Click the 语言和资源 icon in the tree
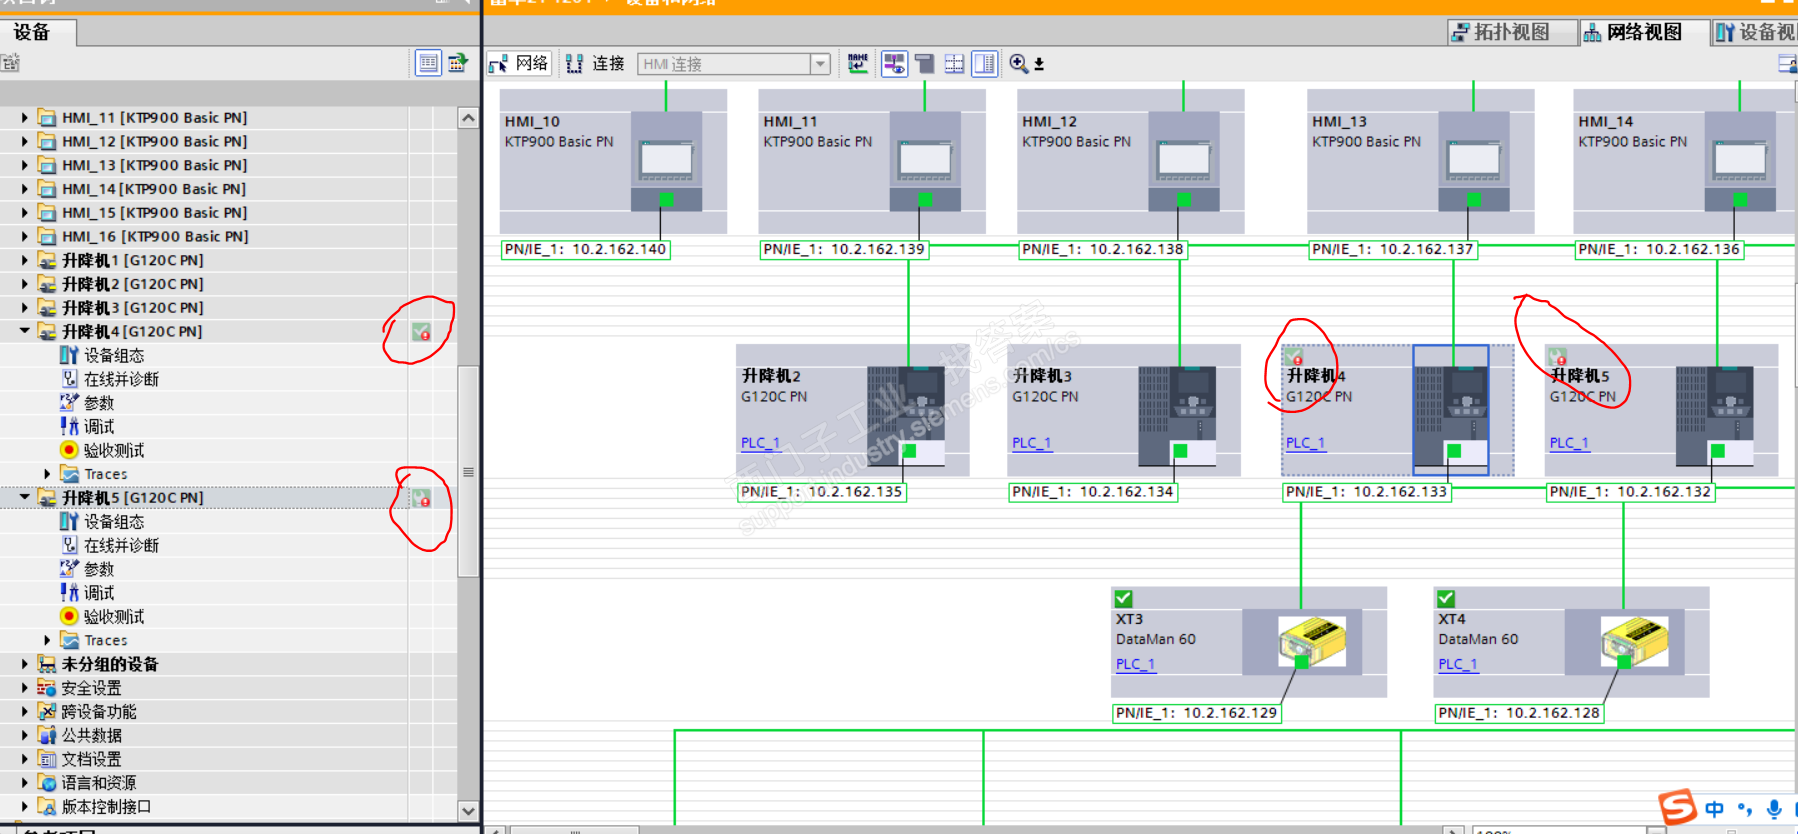Image resolution: width=1798 pixels, height=834 pixels. [x=47, y=783]
